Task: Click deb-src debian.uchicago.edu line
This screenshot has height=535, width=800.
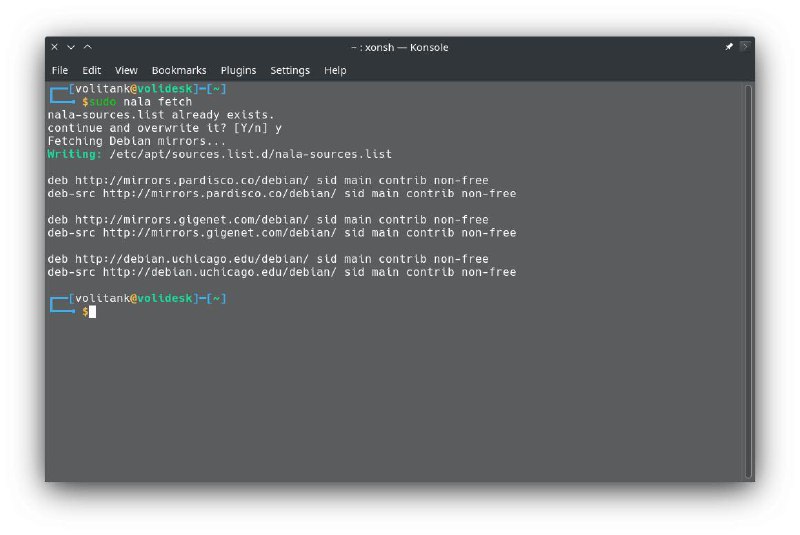Action: click(x=282, y=272)
